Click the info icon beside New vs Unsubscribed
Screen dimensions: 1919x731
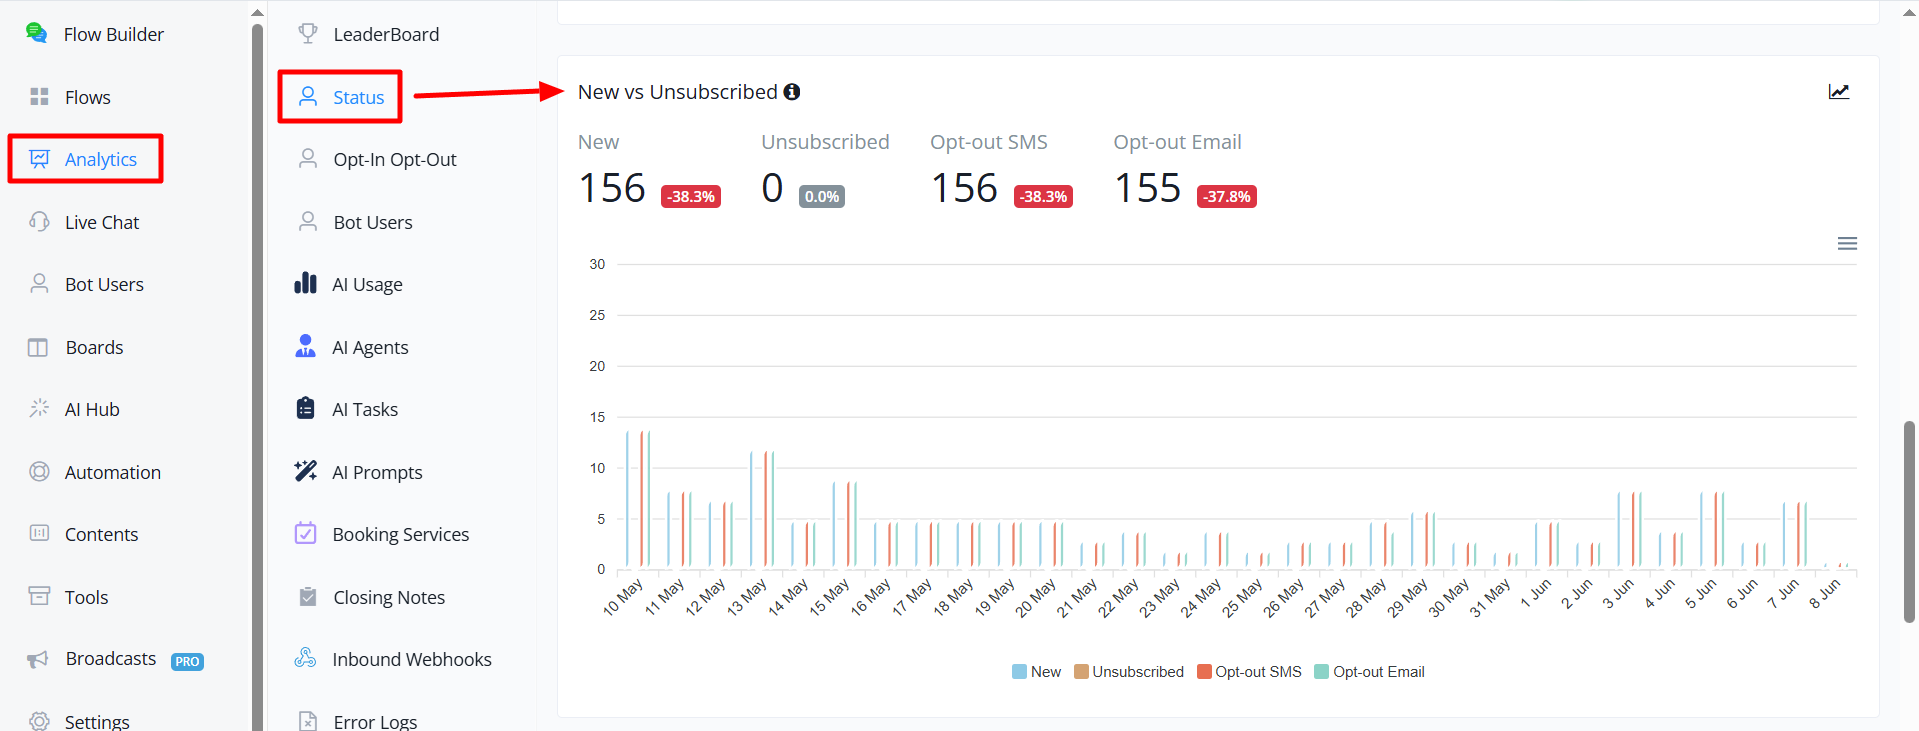(792, 92)
